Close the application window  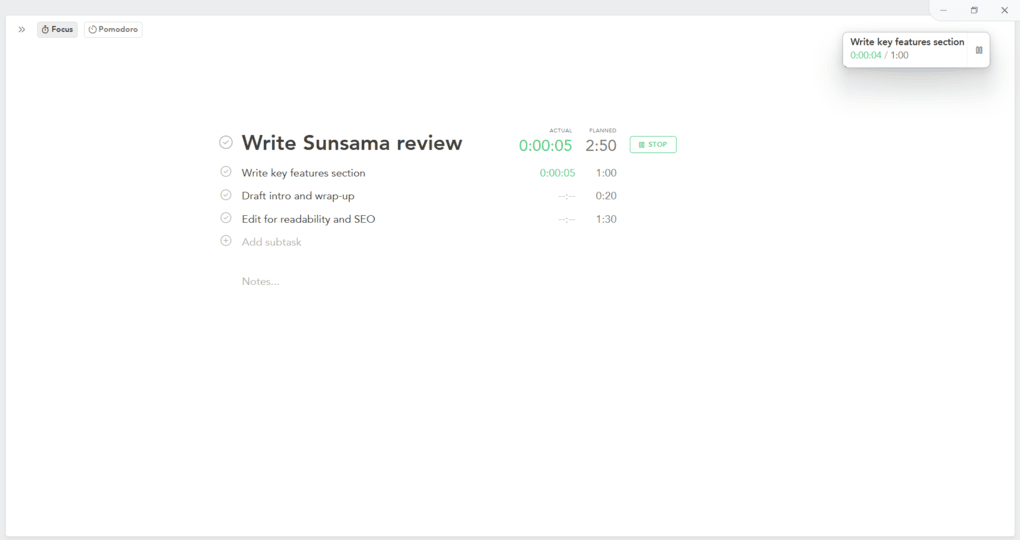pyautogui.click(x=1004, y=10)
